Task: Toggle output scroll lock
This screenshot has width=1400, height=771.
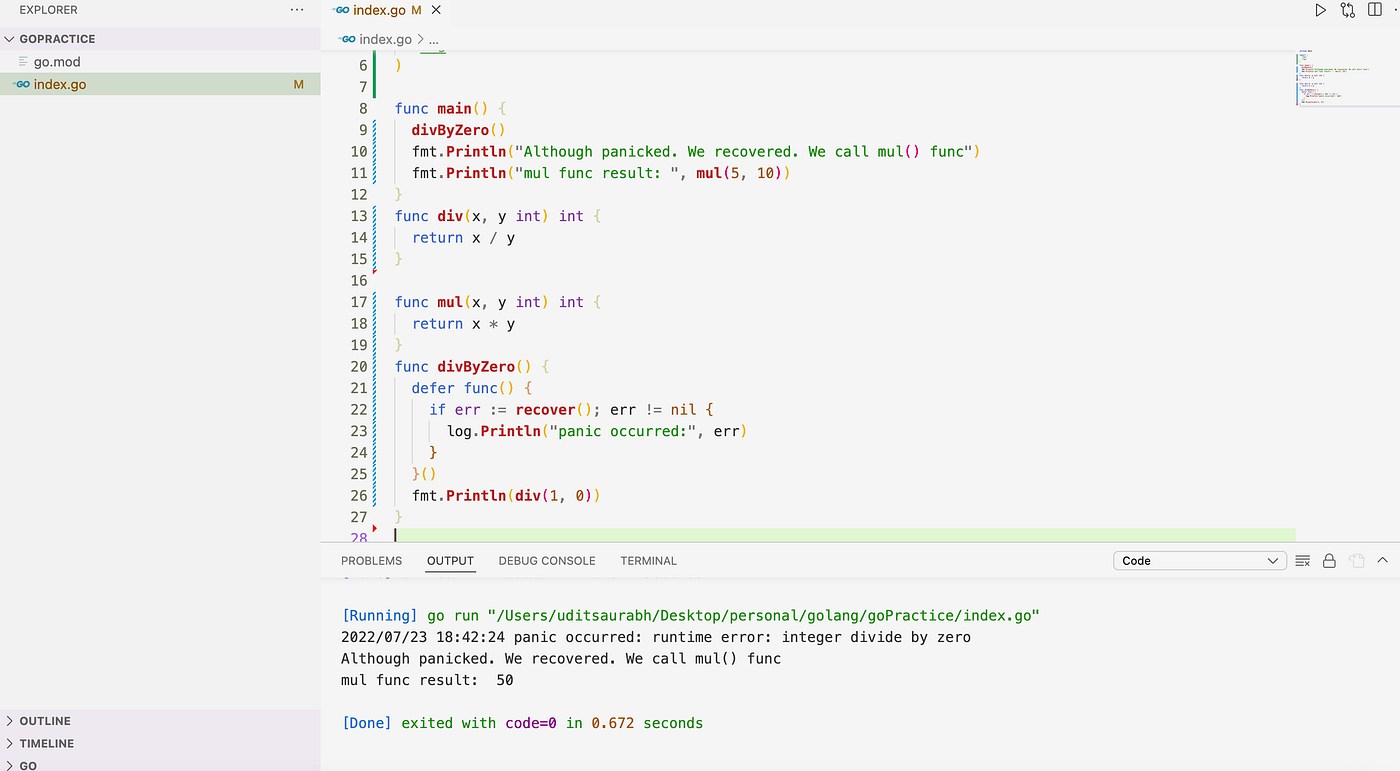Action: click(x=1329, y=561)
